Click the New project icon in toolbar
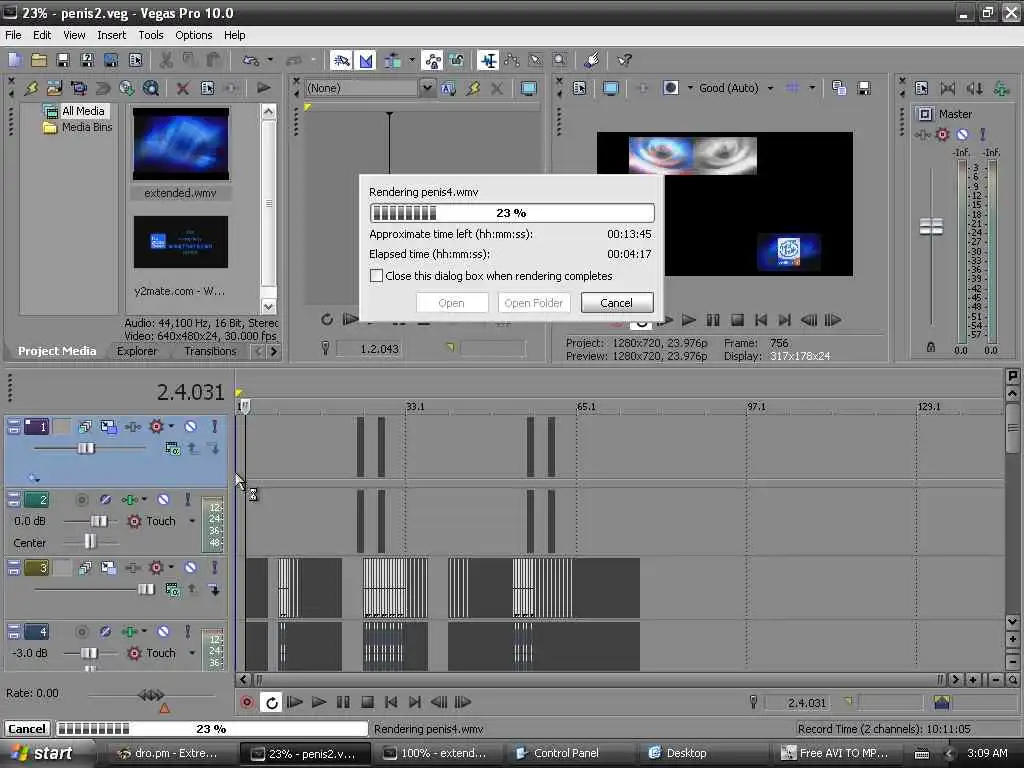The image size is (1024, 768). tap(15, 61)
